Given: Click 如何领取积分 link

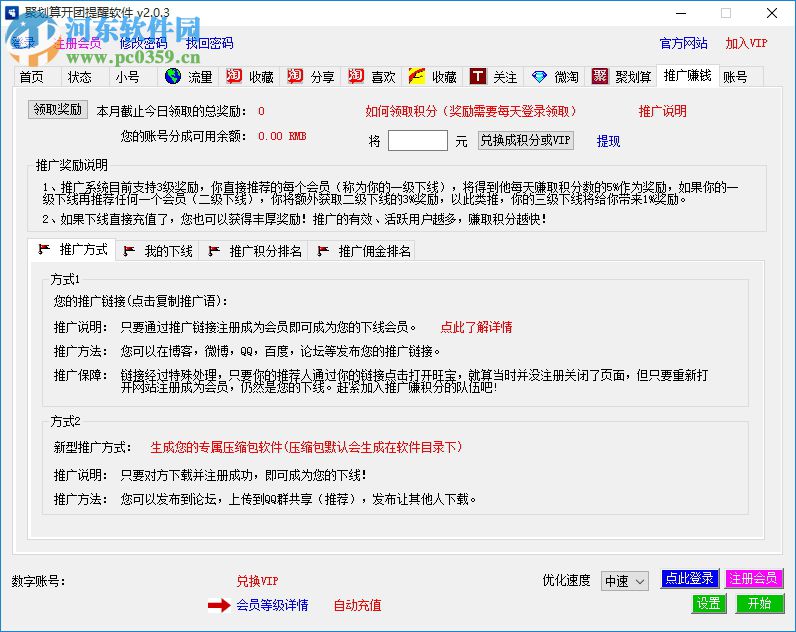Looking at the screenshot, I should click(x=471, y=111).
